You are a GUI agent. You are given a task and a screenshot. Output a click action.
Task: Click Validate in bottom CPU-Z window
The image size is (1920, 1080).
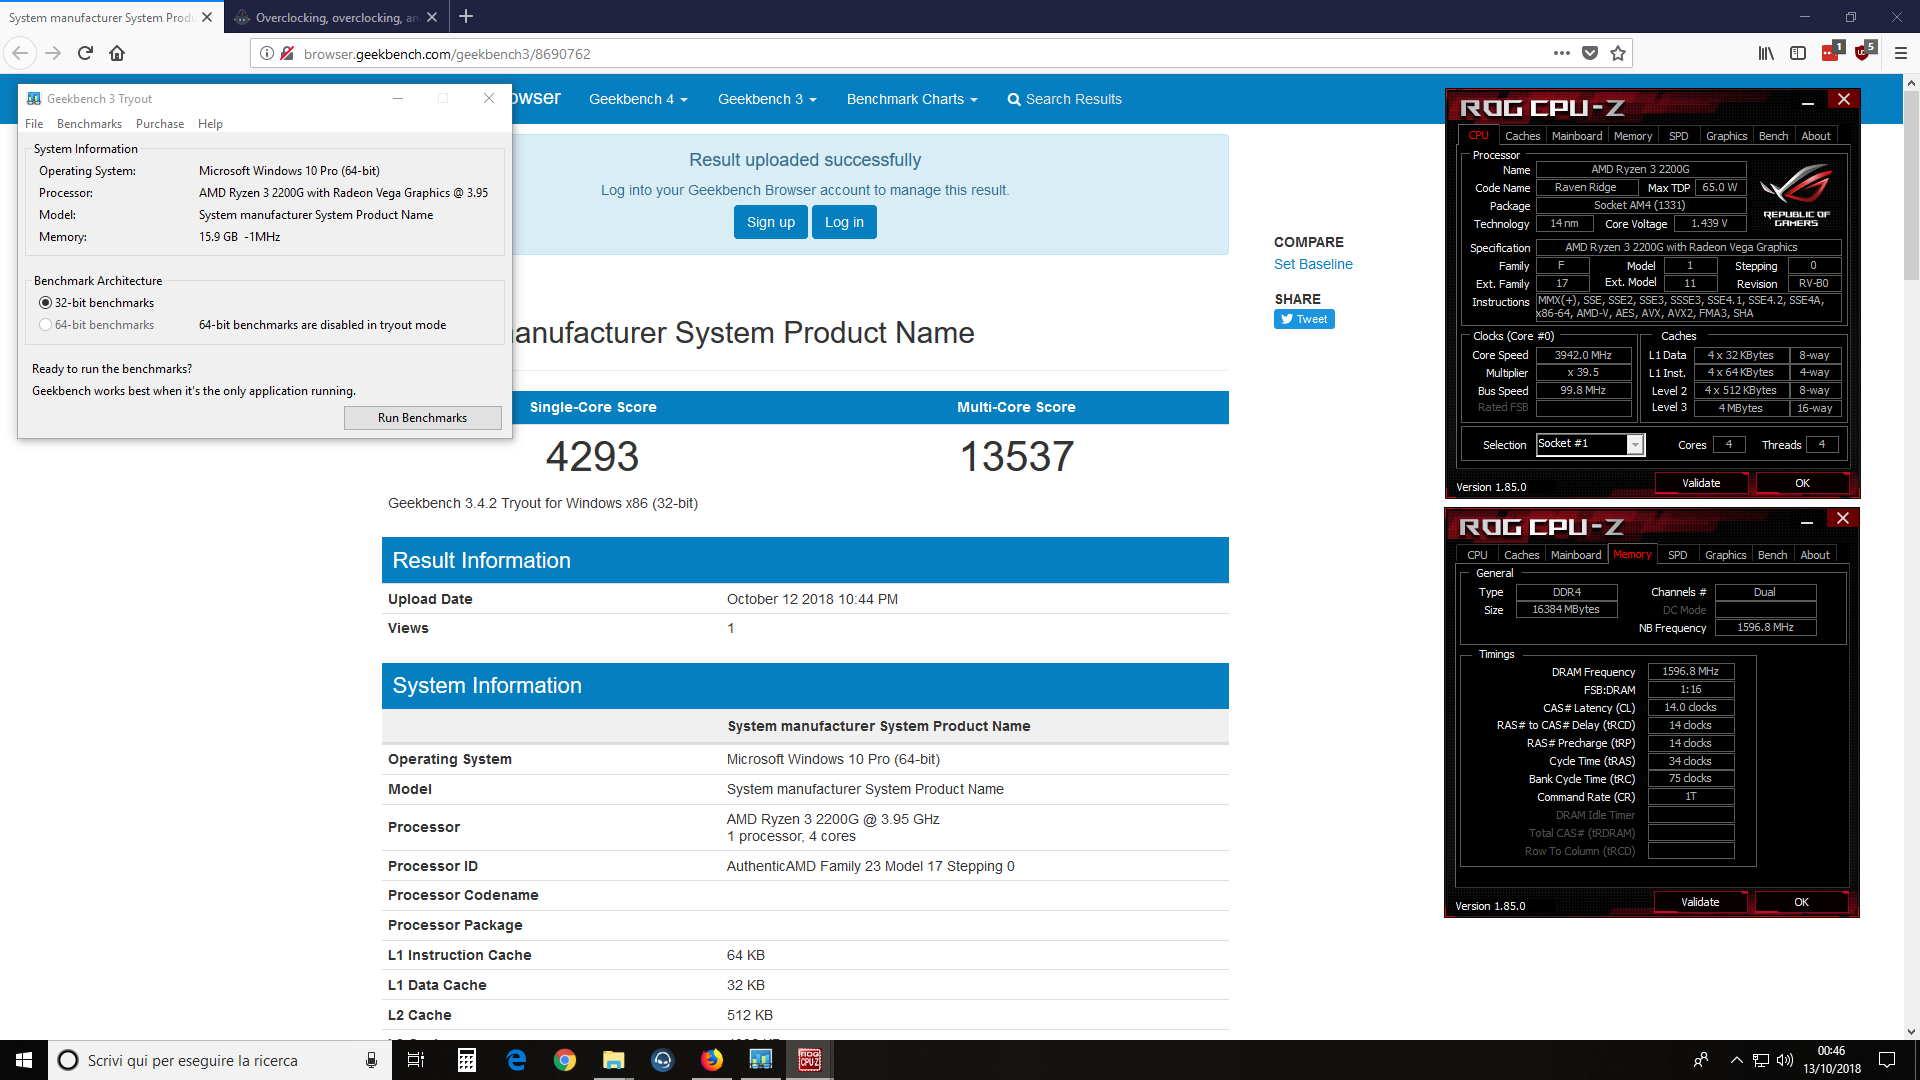coord(1700,902)
